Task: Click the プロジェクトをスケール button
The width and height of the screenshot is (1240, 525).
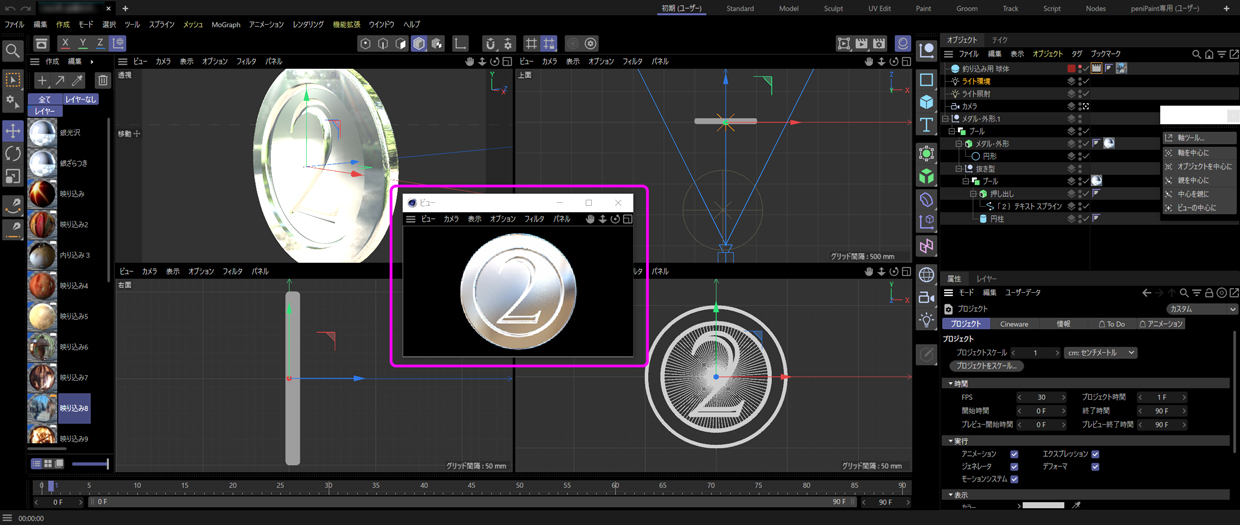Action: 988,366
